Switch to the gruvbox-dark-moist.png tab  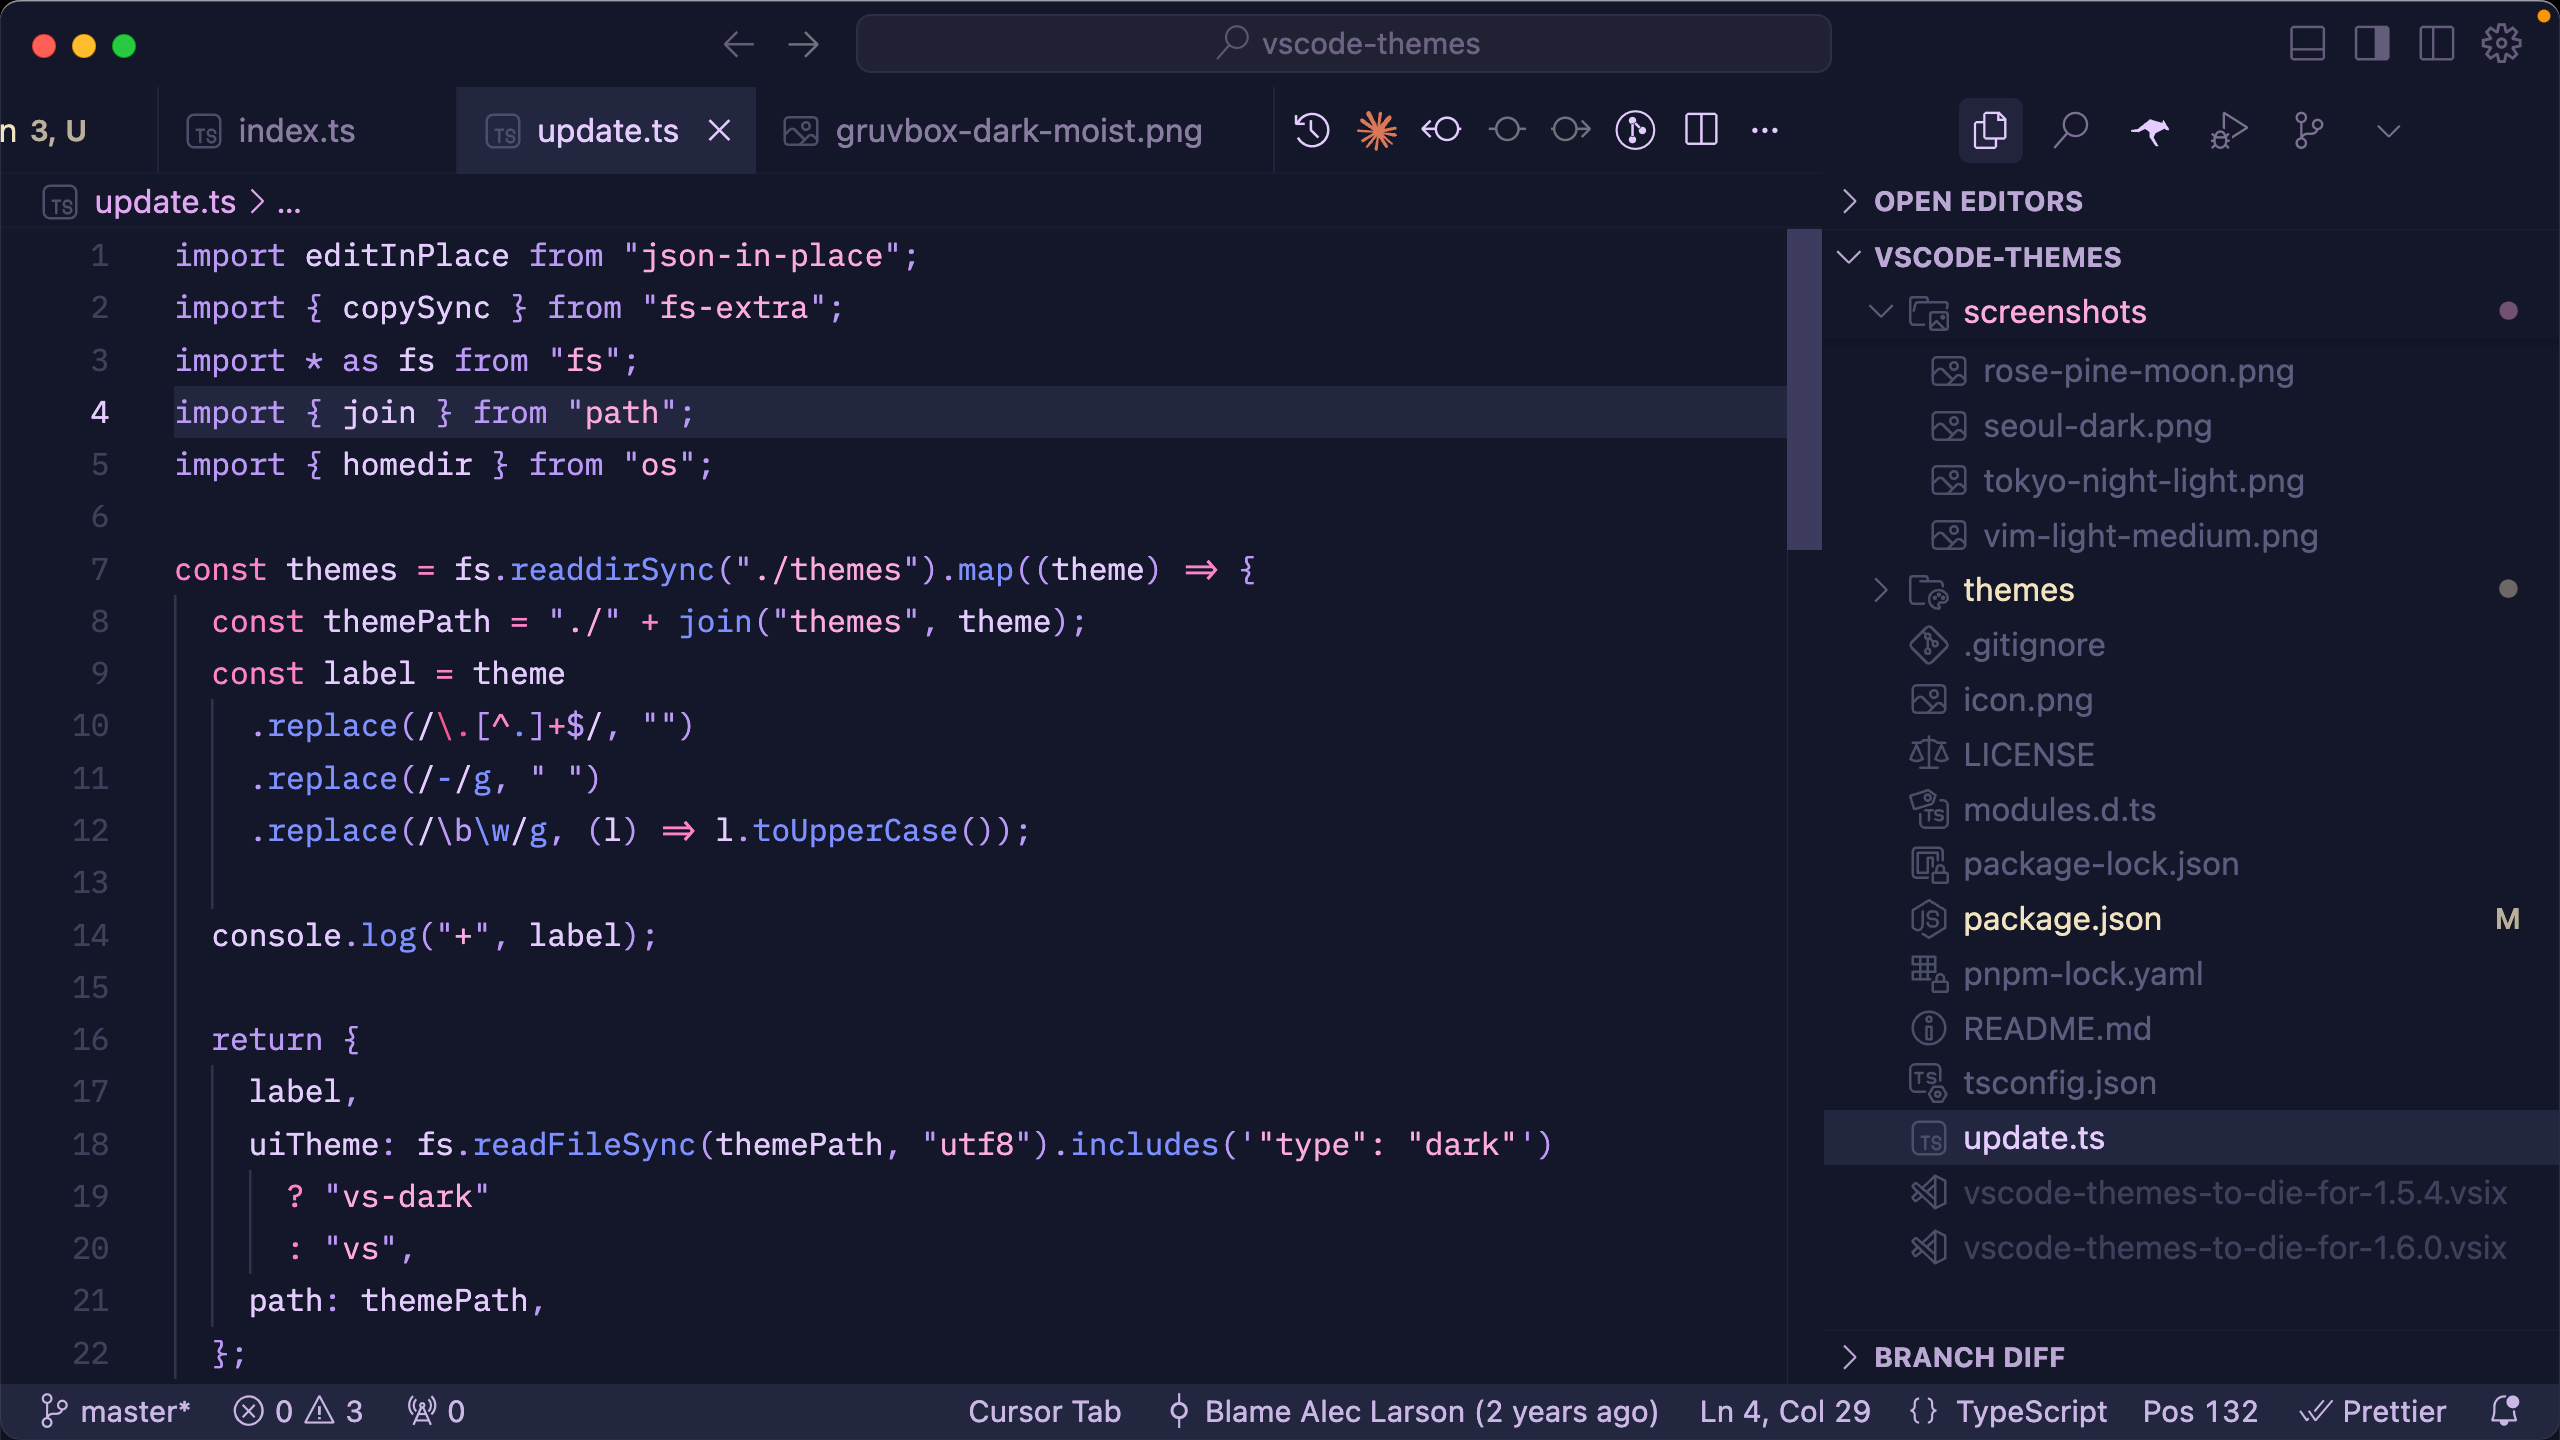(1018, 131)
